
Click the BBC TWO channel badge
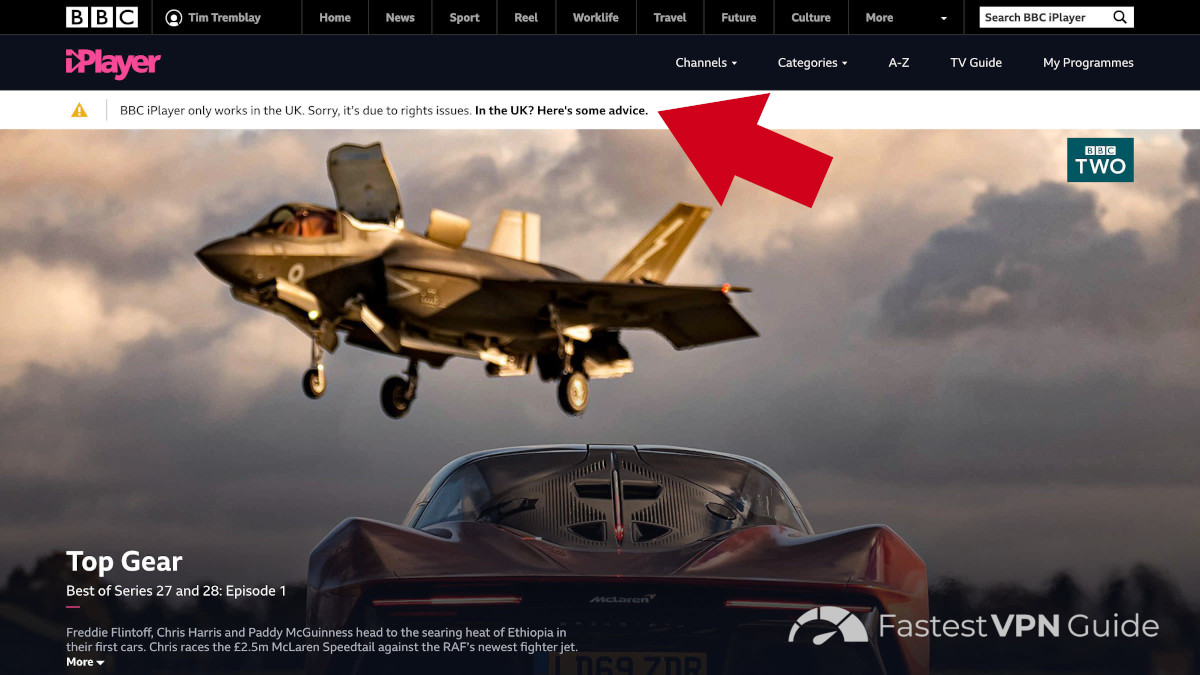(x=1100, y=160)
